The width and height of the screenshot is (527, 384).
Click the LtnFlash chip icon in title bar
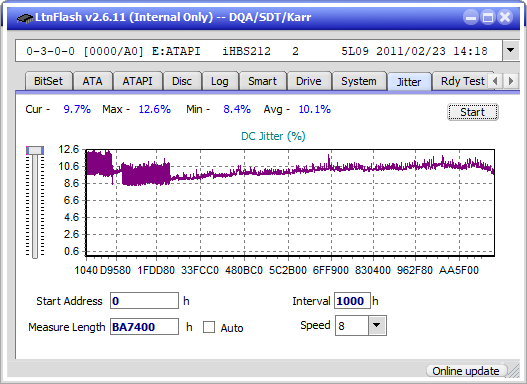[x=24, y=18]
